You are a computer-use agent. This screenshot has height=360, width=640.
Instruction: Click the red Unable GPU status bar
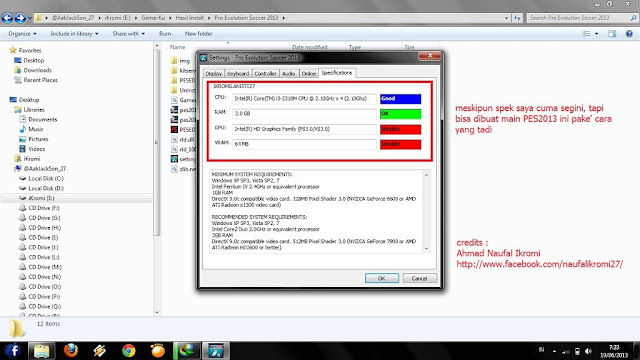pos(400,129)
